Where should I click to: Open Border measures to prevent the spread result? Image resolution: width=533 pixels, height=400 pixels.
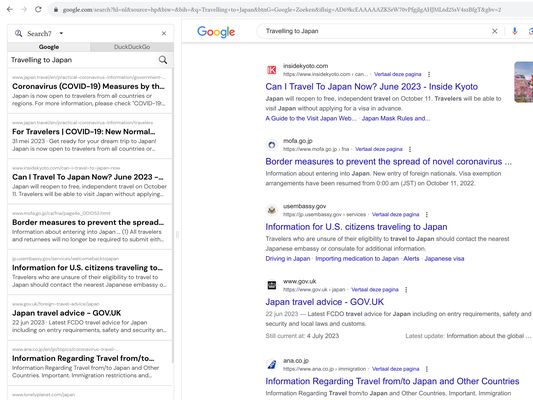coord(388,161)
